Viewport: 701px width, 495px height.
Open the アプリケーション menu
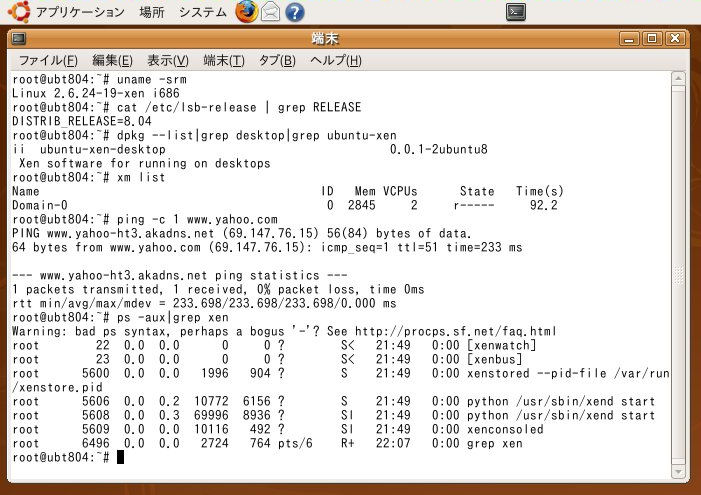click(x=80, y=12)
